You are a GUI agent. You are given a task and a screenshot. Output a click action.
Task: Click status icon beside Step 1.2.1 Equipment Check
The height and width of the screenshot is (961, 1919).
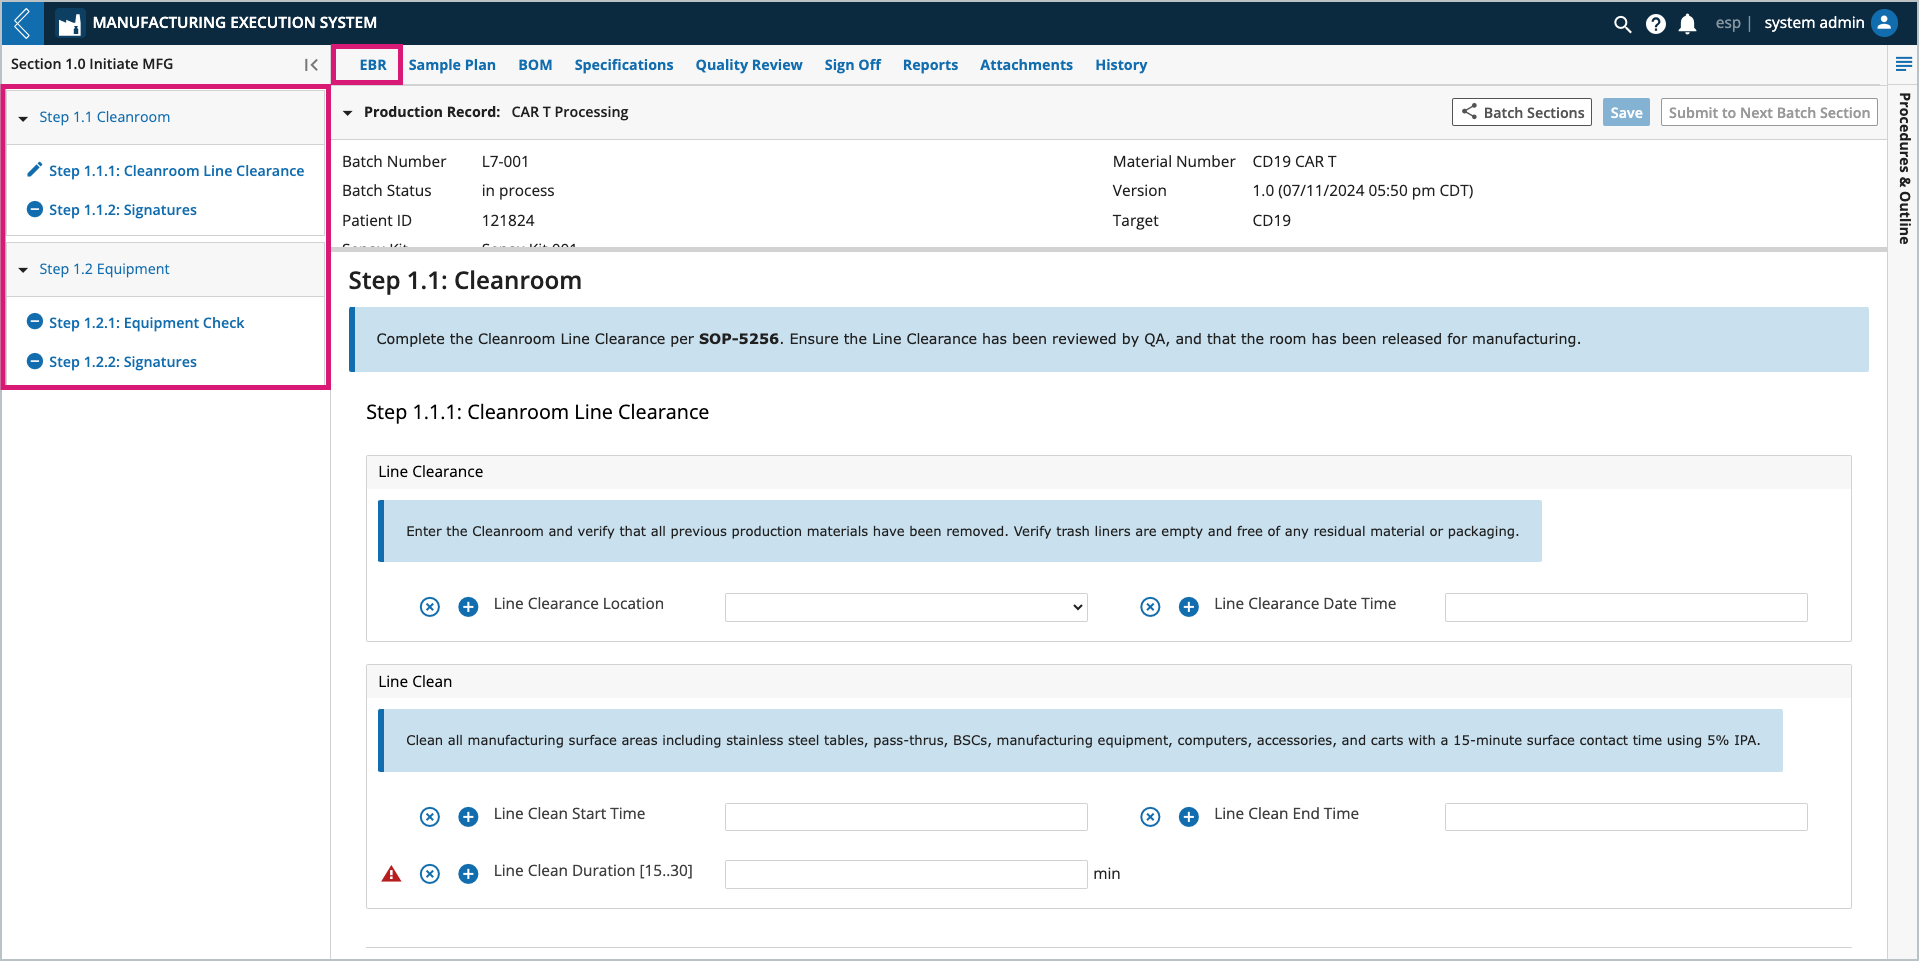(35, 322)
